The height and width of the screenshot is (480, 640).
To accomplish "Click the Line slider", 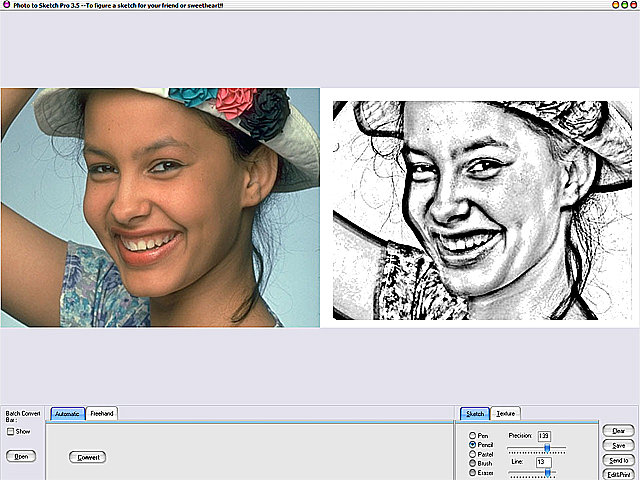I will pyautogui.click(x=546, y=472).
